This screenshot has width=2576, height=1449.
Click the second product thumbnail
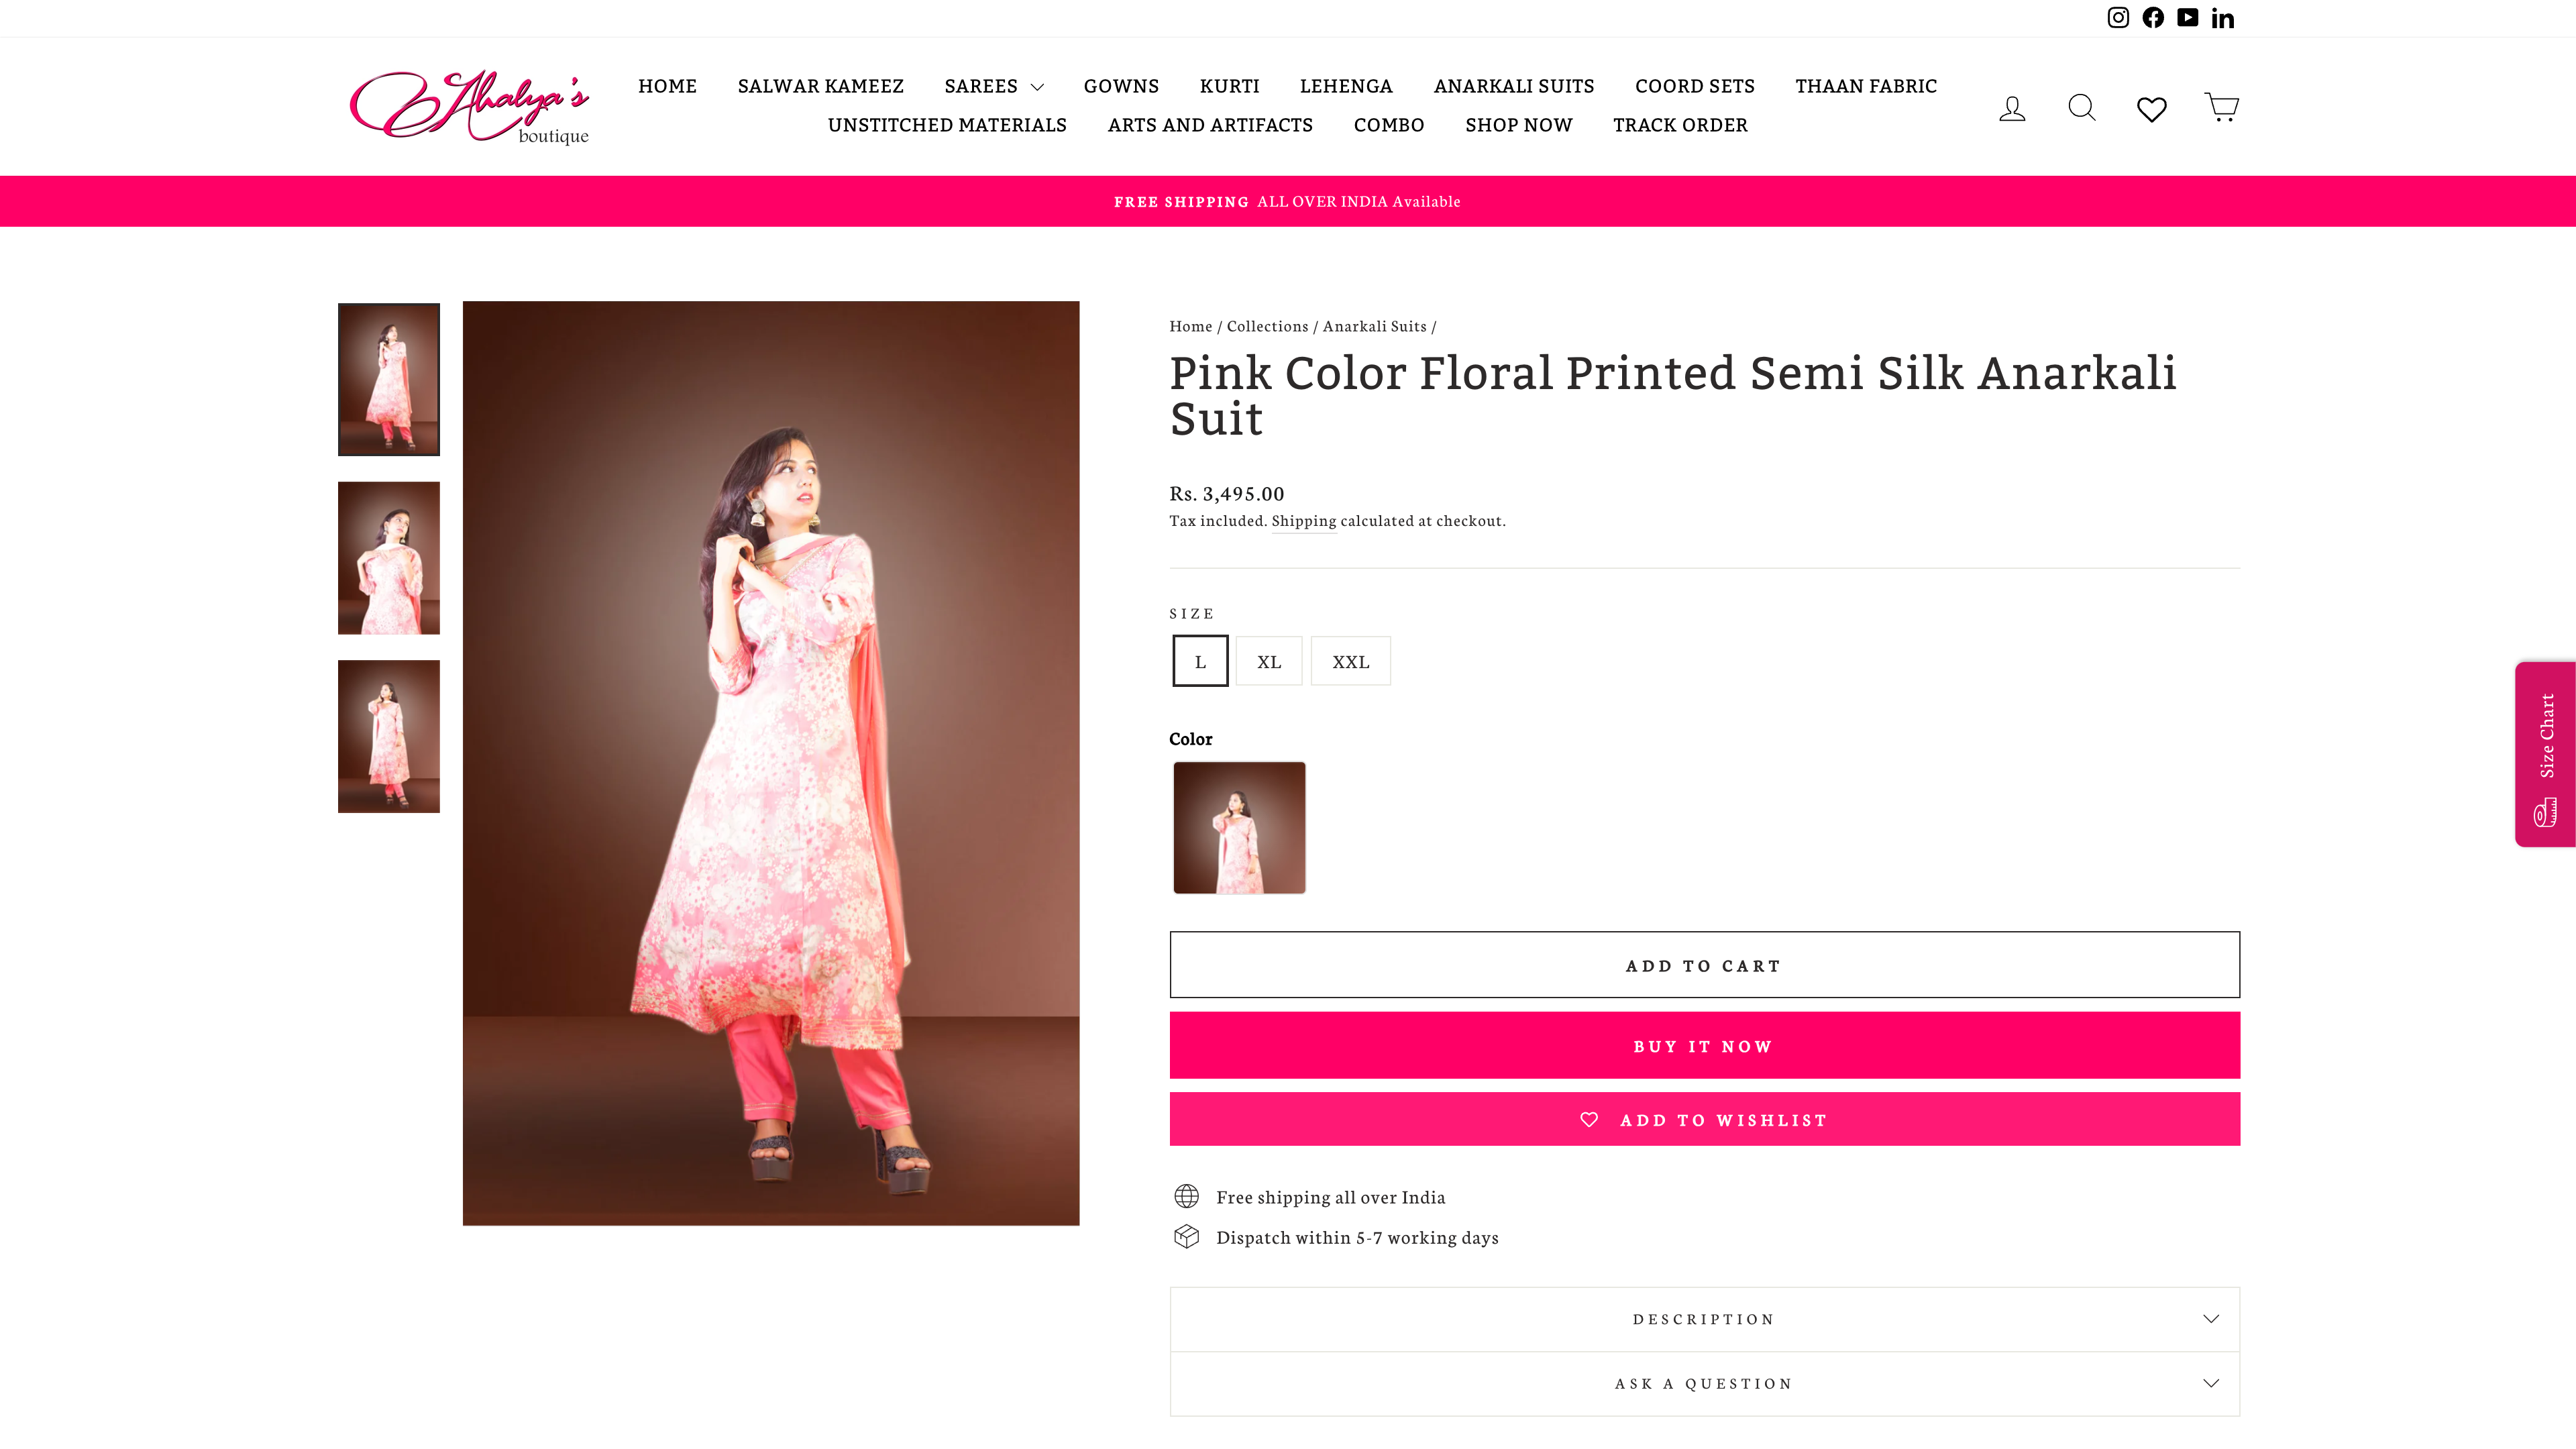pos(388,557)
